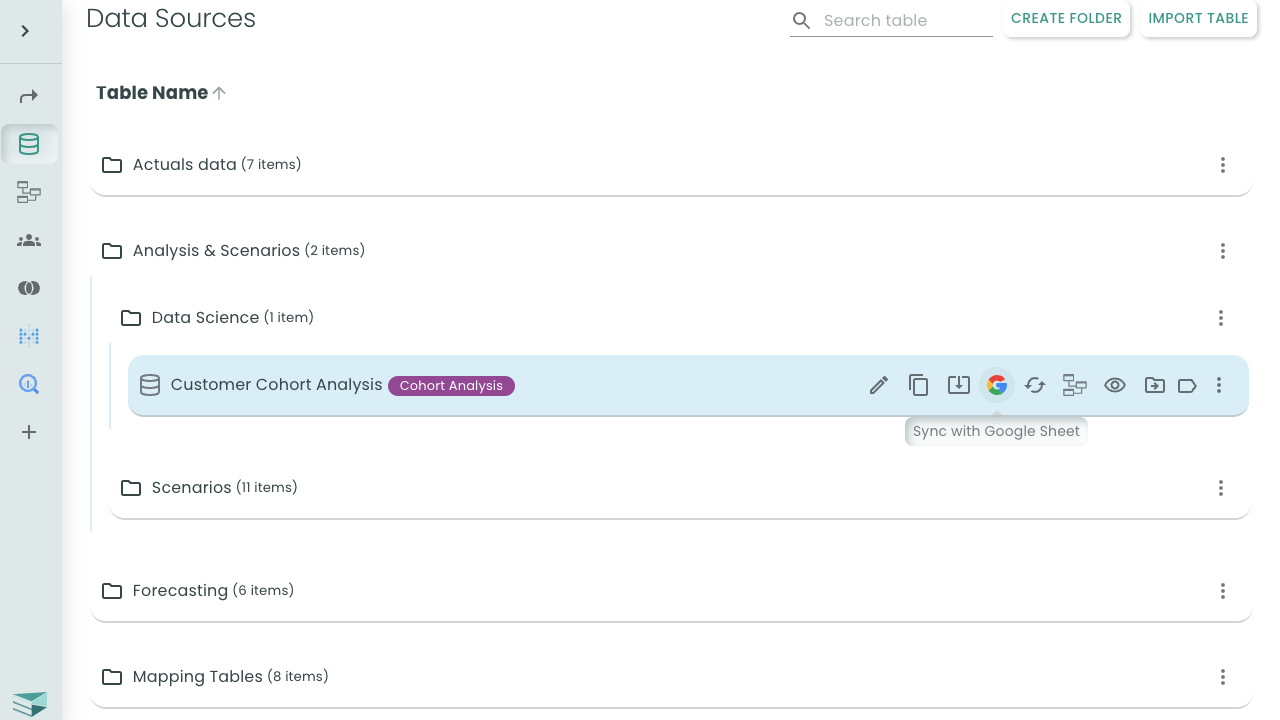1280x720 pixels.
Task: Click the label tag icon in row
Action: pos(1187,385)
